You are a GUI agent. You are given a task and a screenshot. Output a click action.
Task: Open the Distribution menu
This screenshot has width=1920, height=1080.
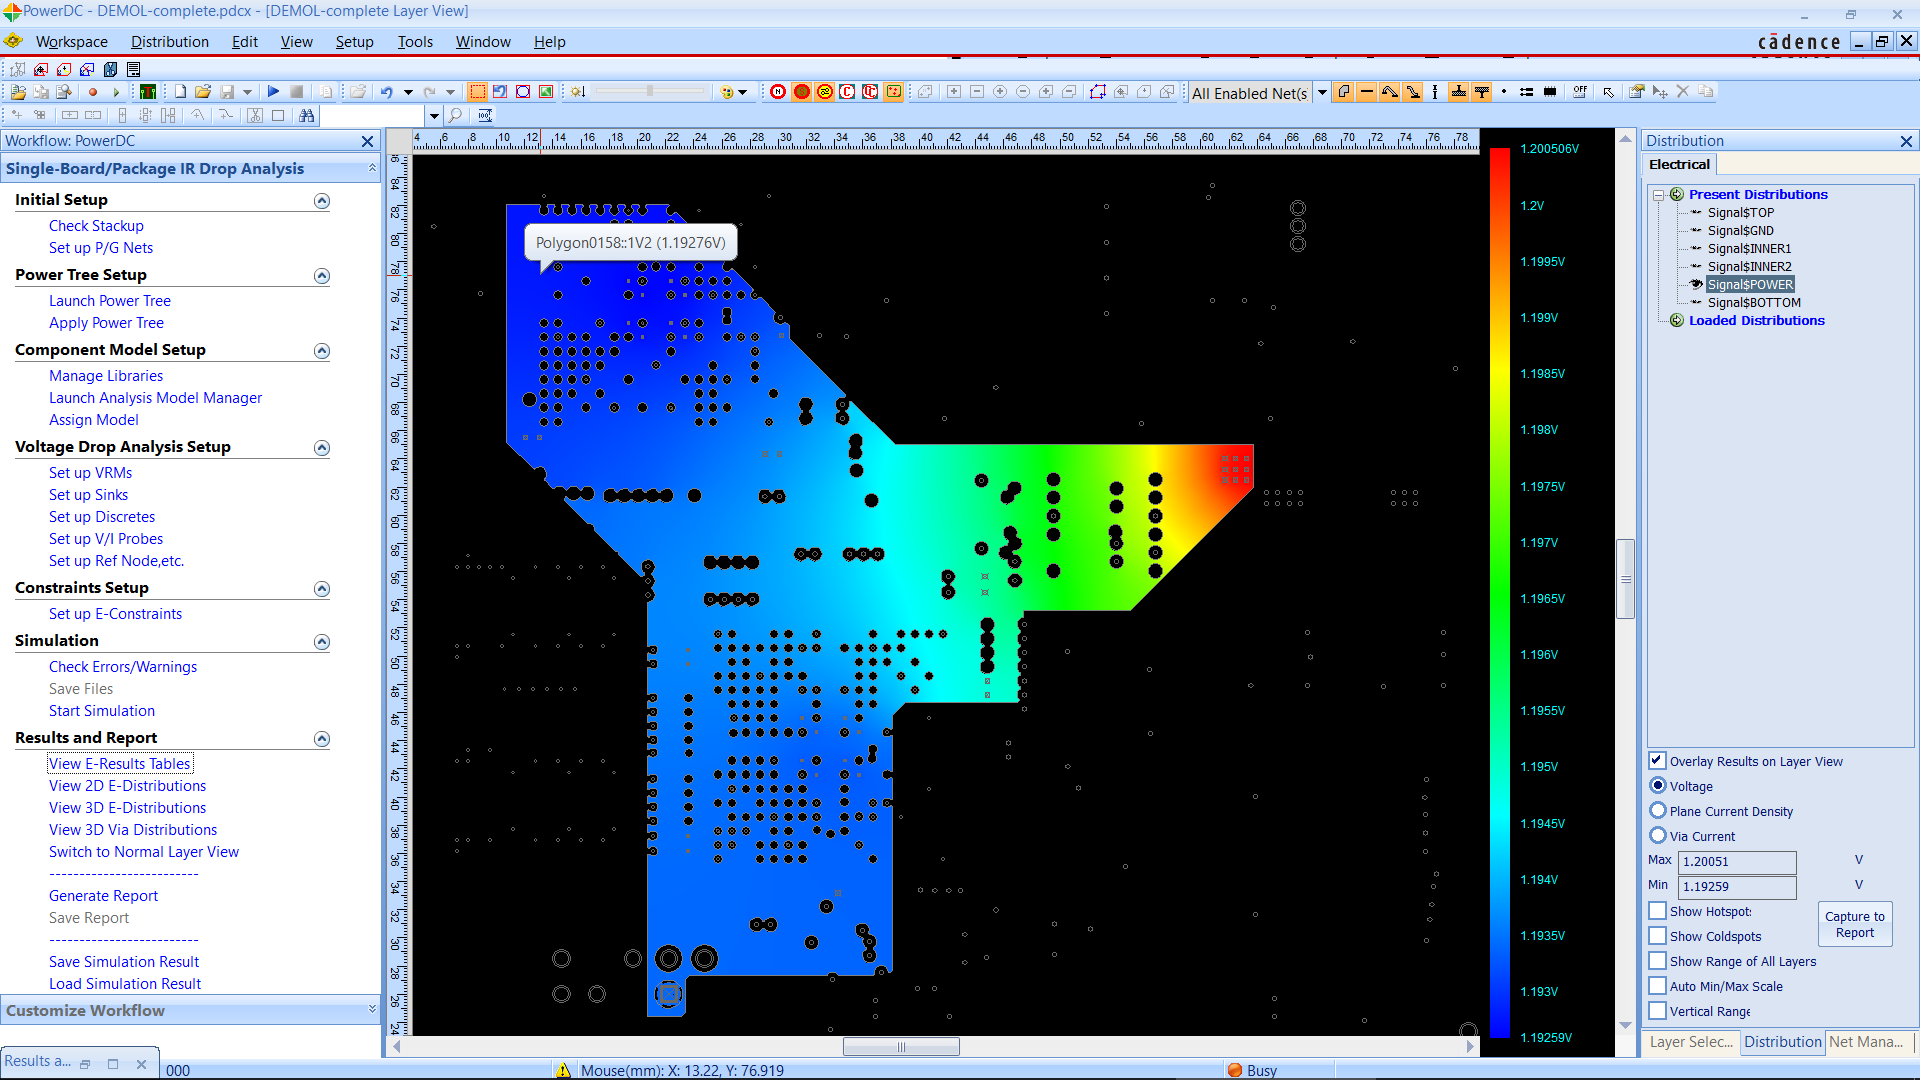[169, 42]
